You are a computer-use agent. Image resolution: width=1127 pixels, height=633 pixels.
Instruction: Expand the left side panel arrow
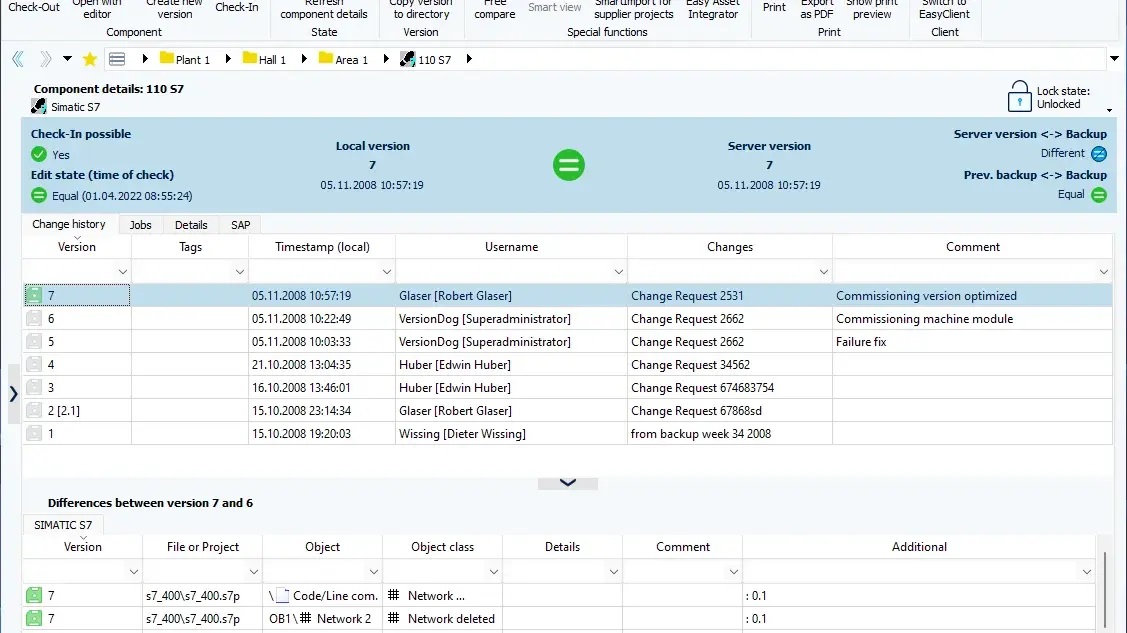[13, 394]
